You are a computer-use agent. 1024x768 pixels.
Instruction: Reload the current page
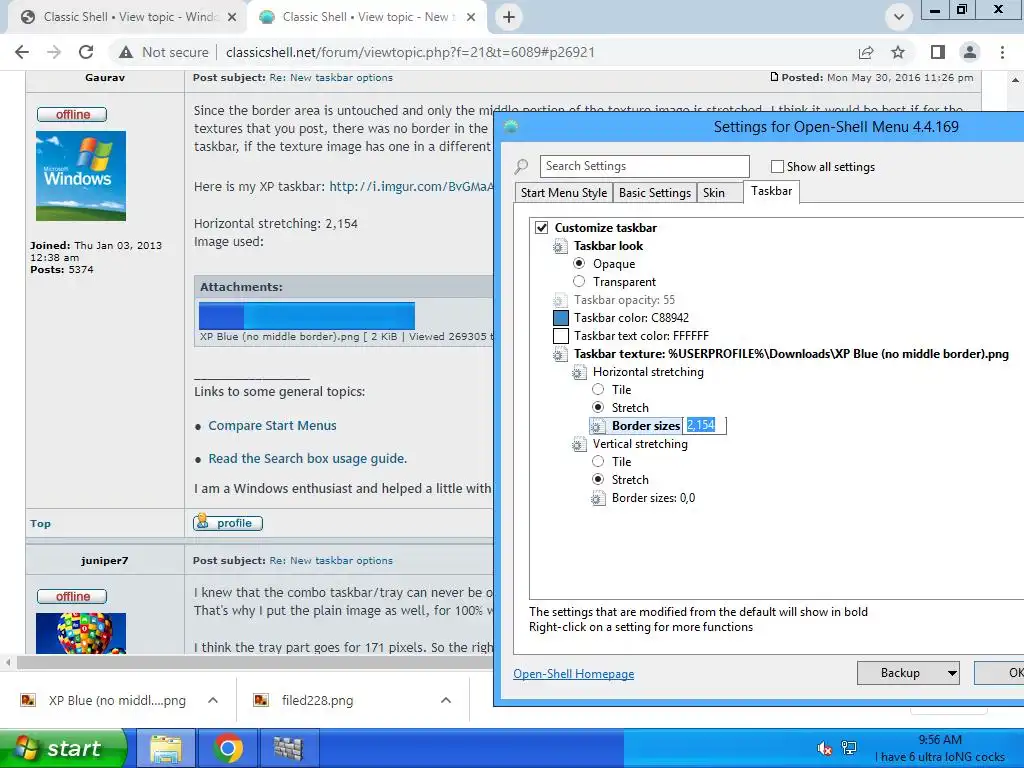pos(86,52)
